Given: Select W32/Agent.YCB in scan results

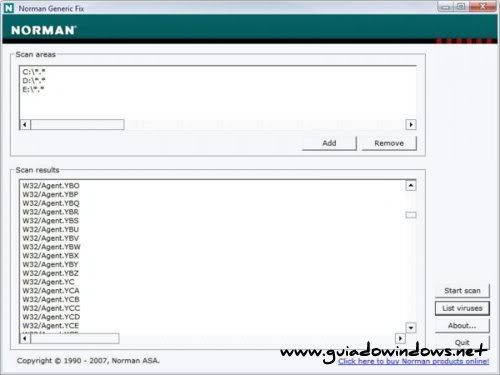Looking at the screenshot, I should [51, 299].
